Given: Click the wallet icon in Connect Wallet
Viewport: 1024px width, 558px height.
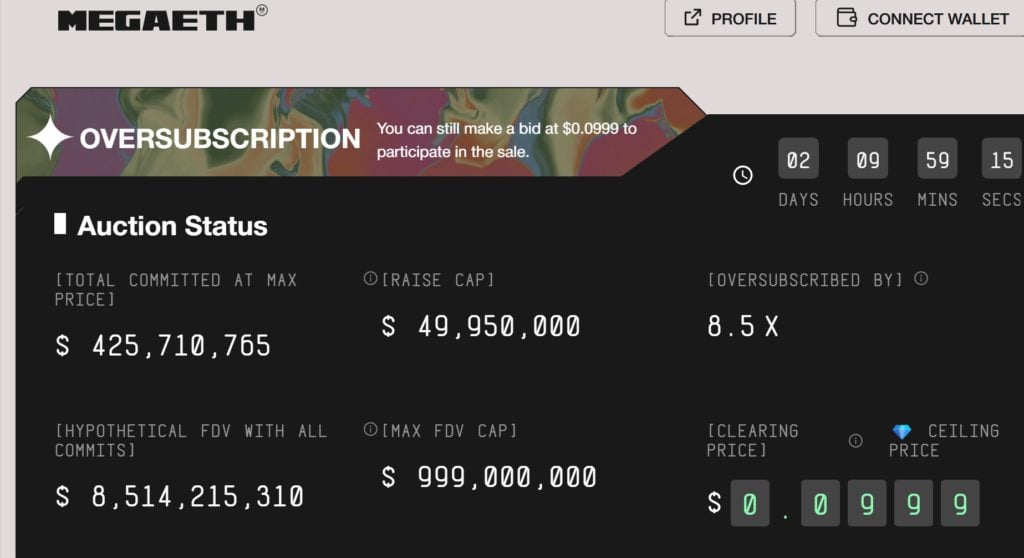Looking at the screenshot, I should point(846,17).
